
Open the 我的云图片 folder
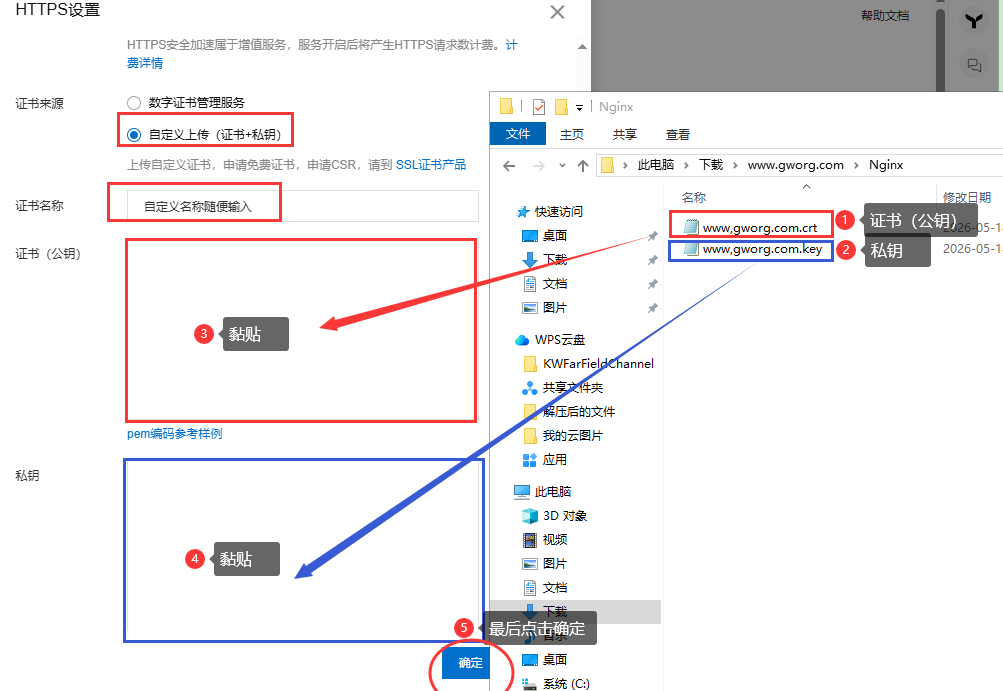(573, 436)
